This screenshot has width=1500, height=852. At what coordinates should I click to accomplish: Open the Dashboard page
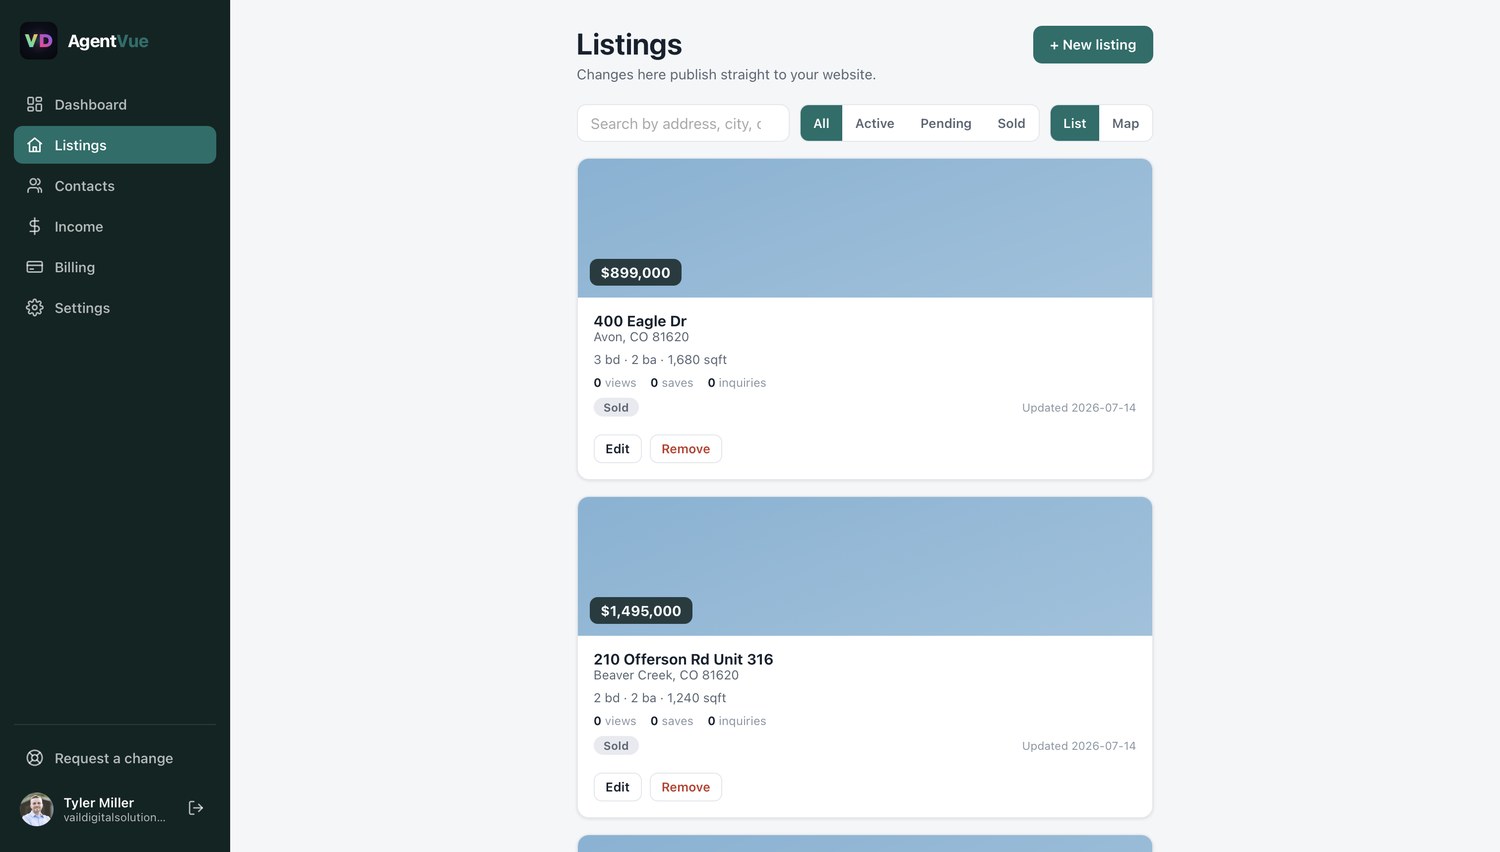[x=115, y=104]
